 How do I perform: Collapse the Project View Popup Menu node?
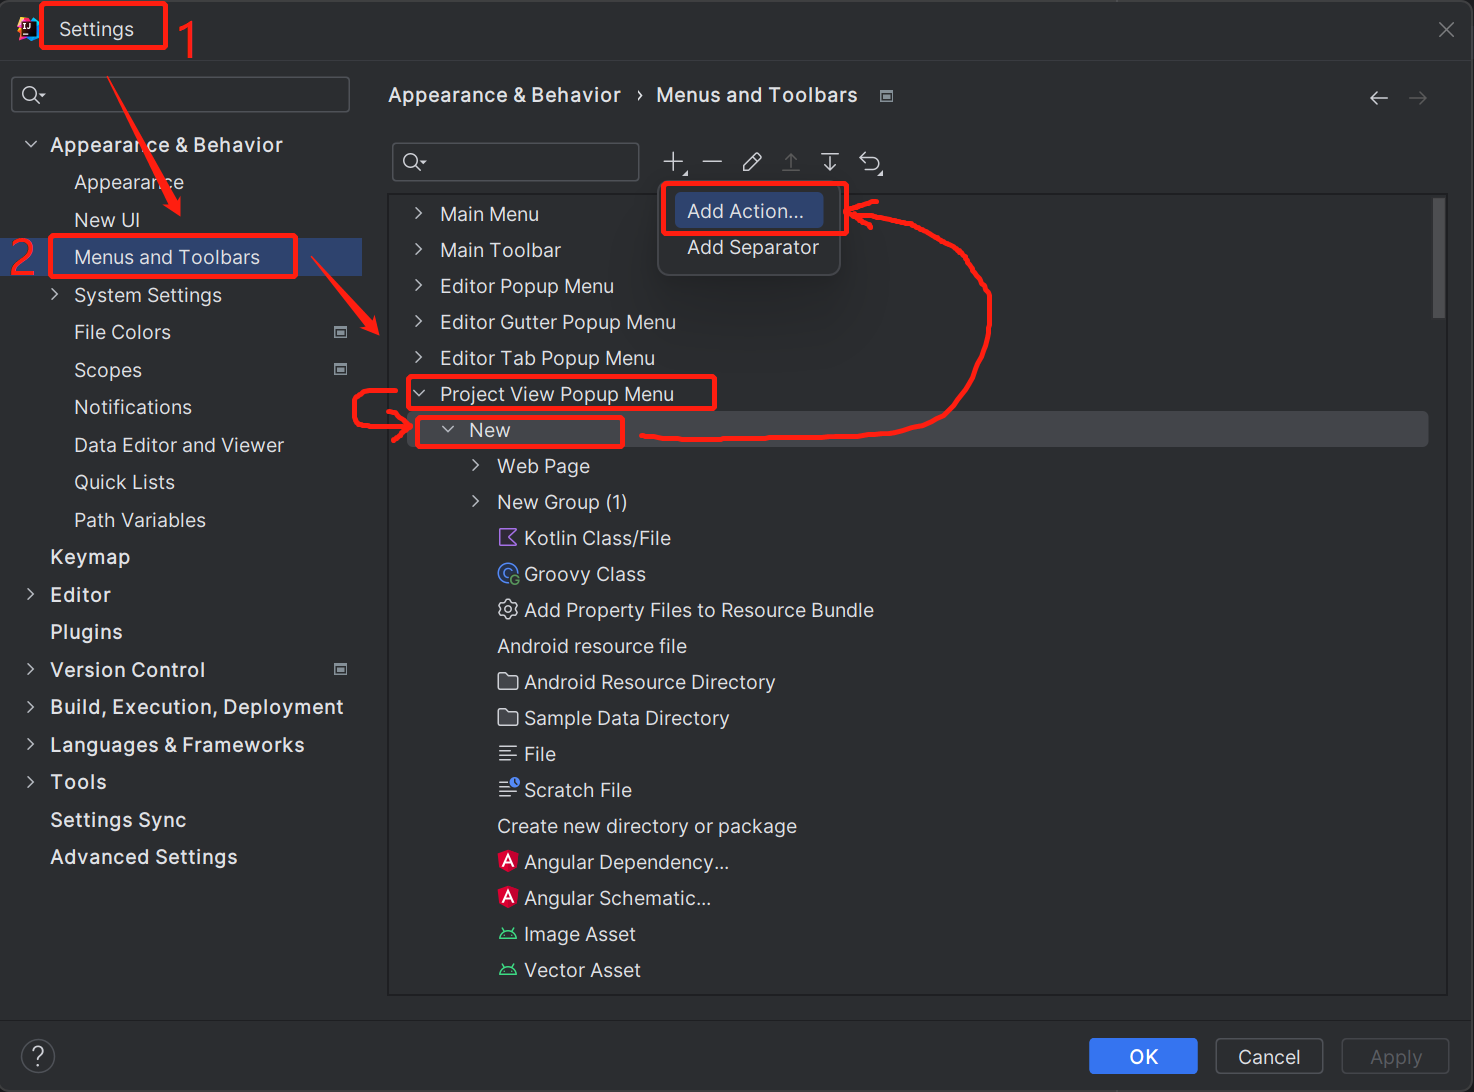(419, 393)
